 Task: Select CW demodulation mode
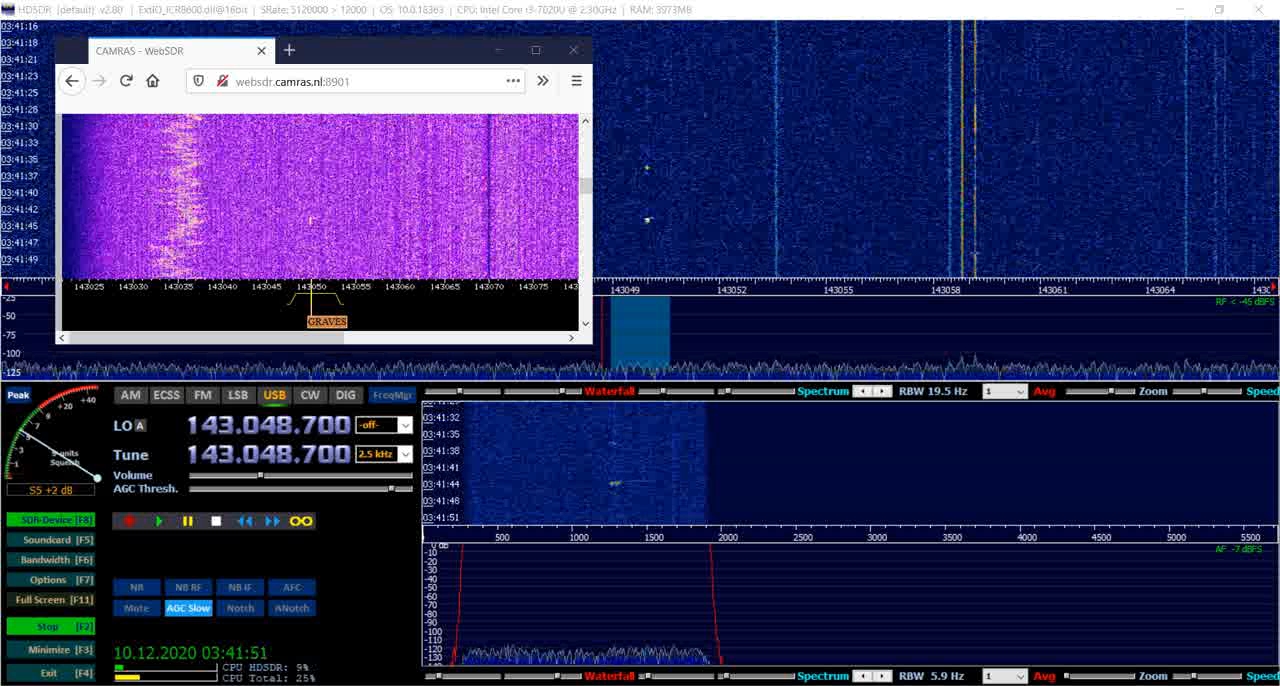pos(310,395)
